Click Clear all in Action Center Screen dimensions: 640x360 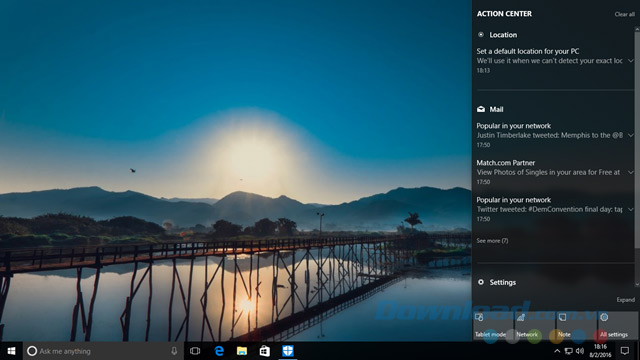pos(624,14)
